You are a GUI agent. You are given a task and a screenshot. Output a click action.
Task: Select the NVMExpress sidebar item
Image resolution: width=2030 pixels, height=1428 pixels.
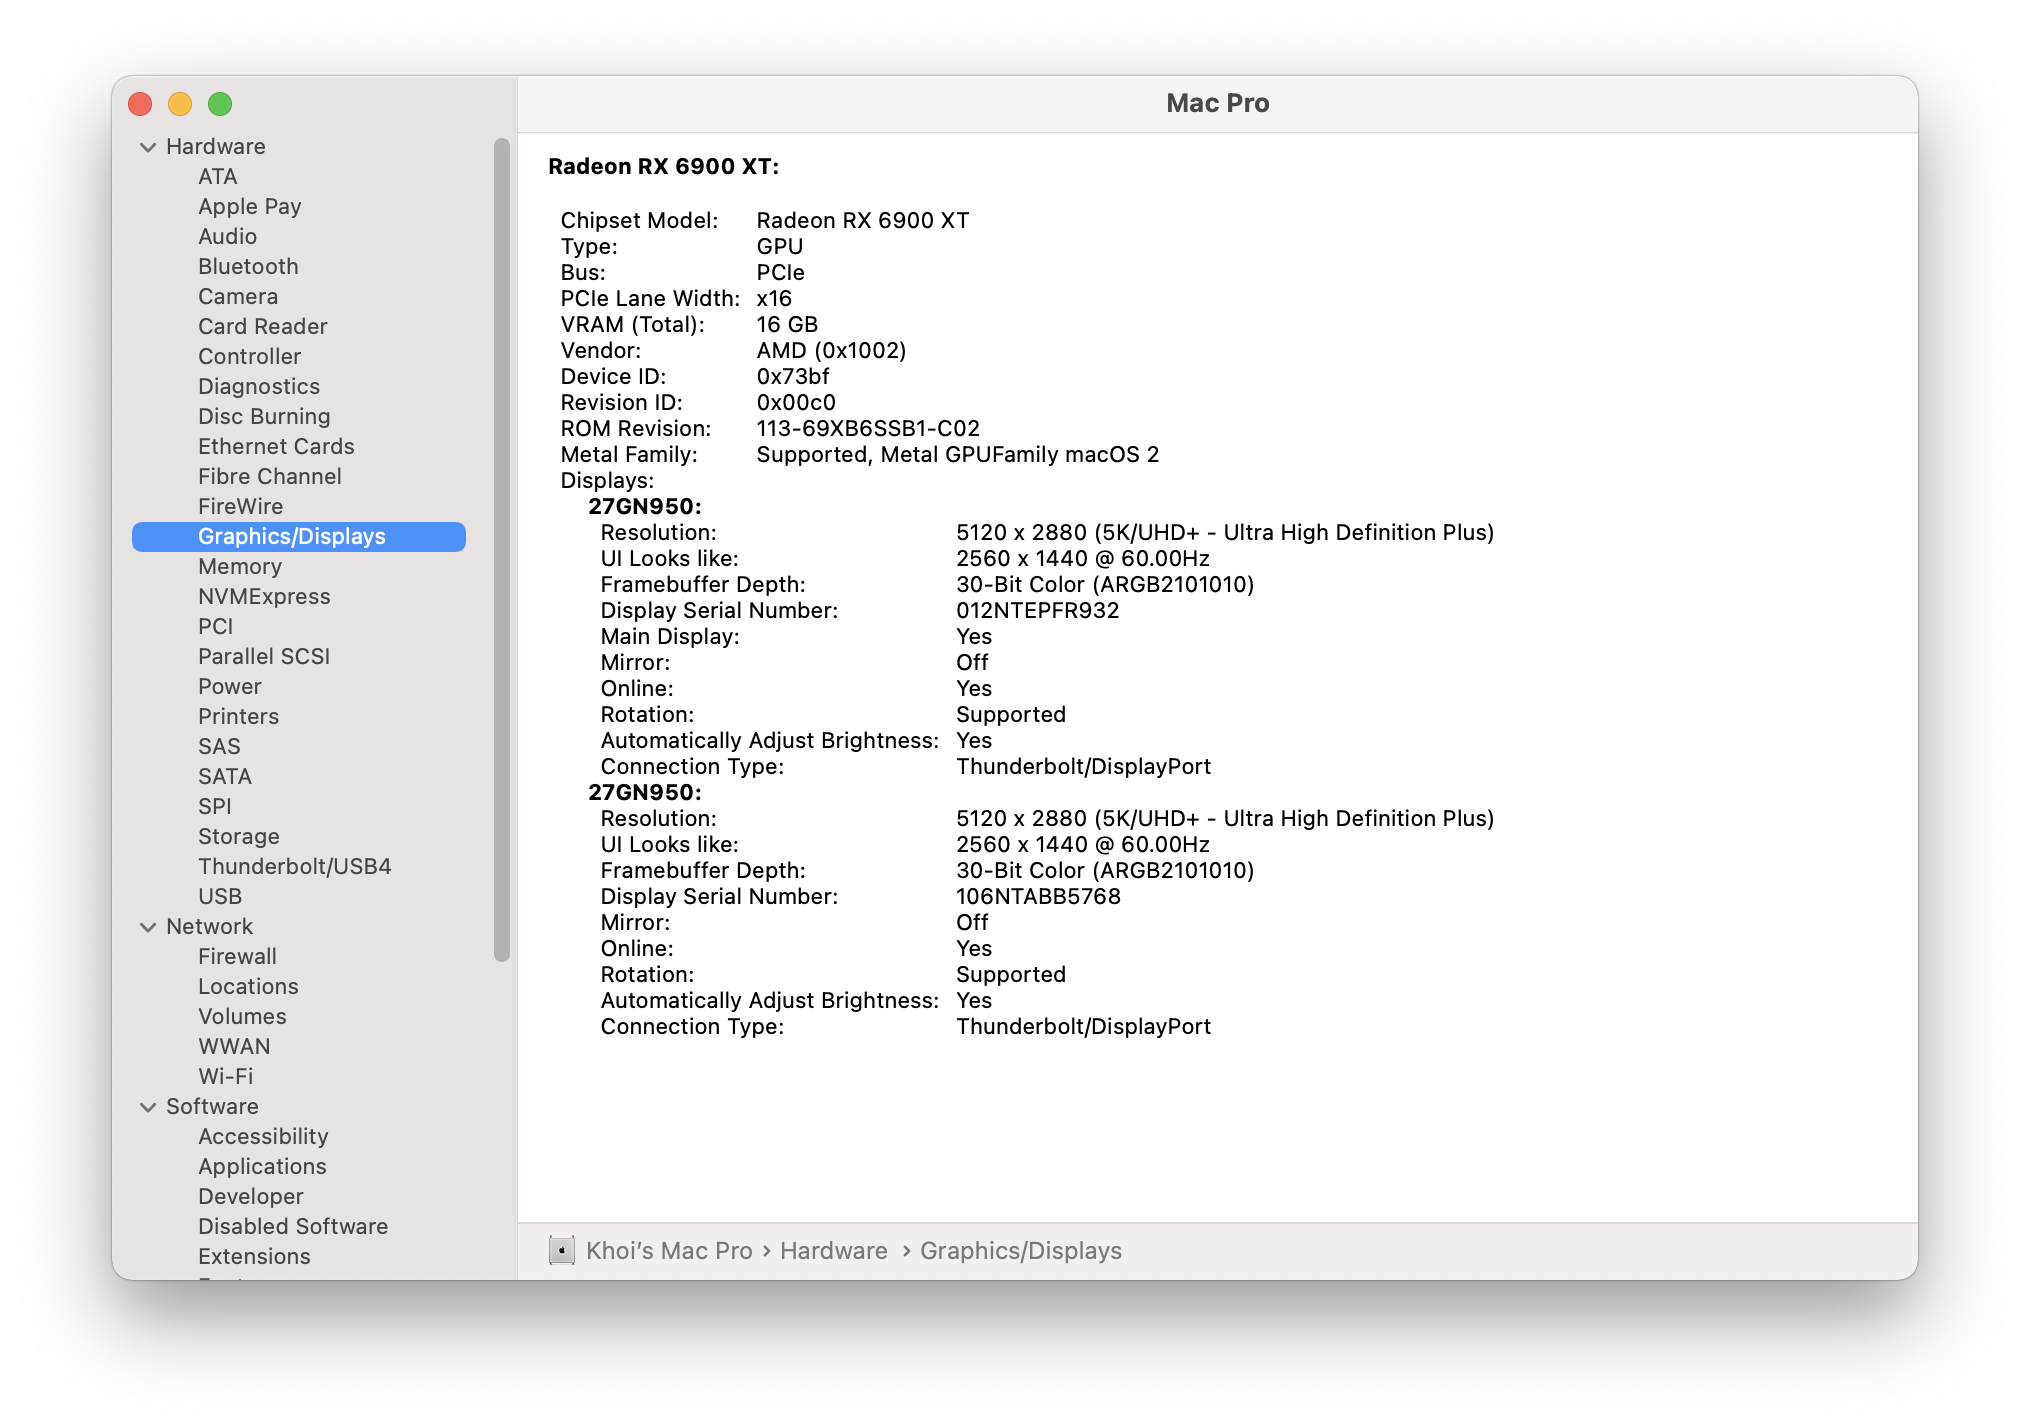click(264, 597)
